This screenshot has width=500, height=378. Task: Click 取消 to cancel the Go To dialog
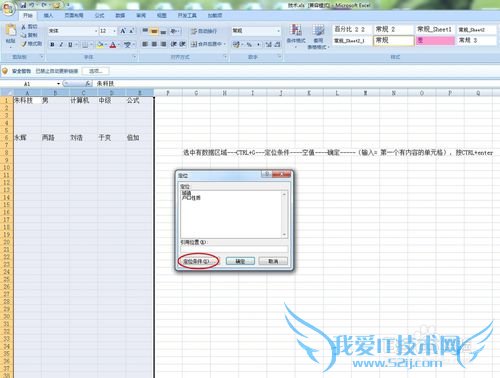tap(273, 261)
